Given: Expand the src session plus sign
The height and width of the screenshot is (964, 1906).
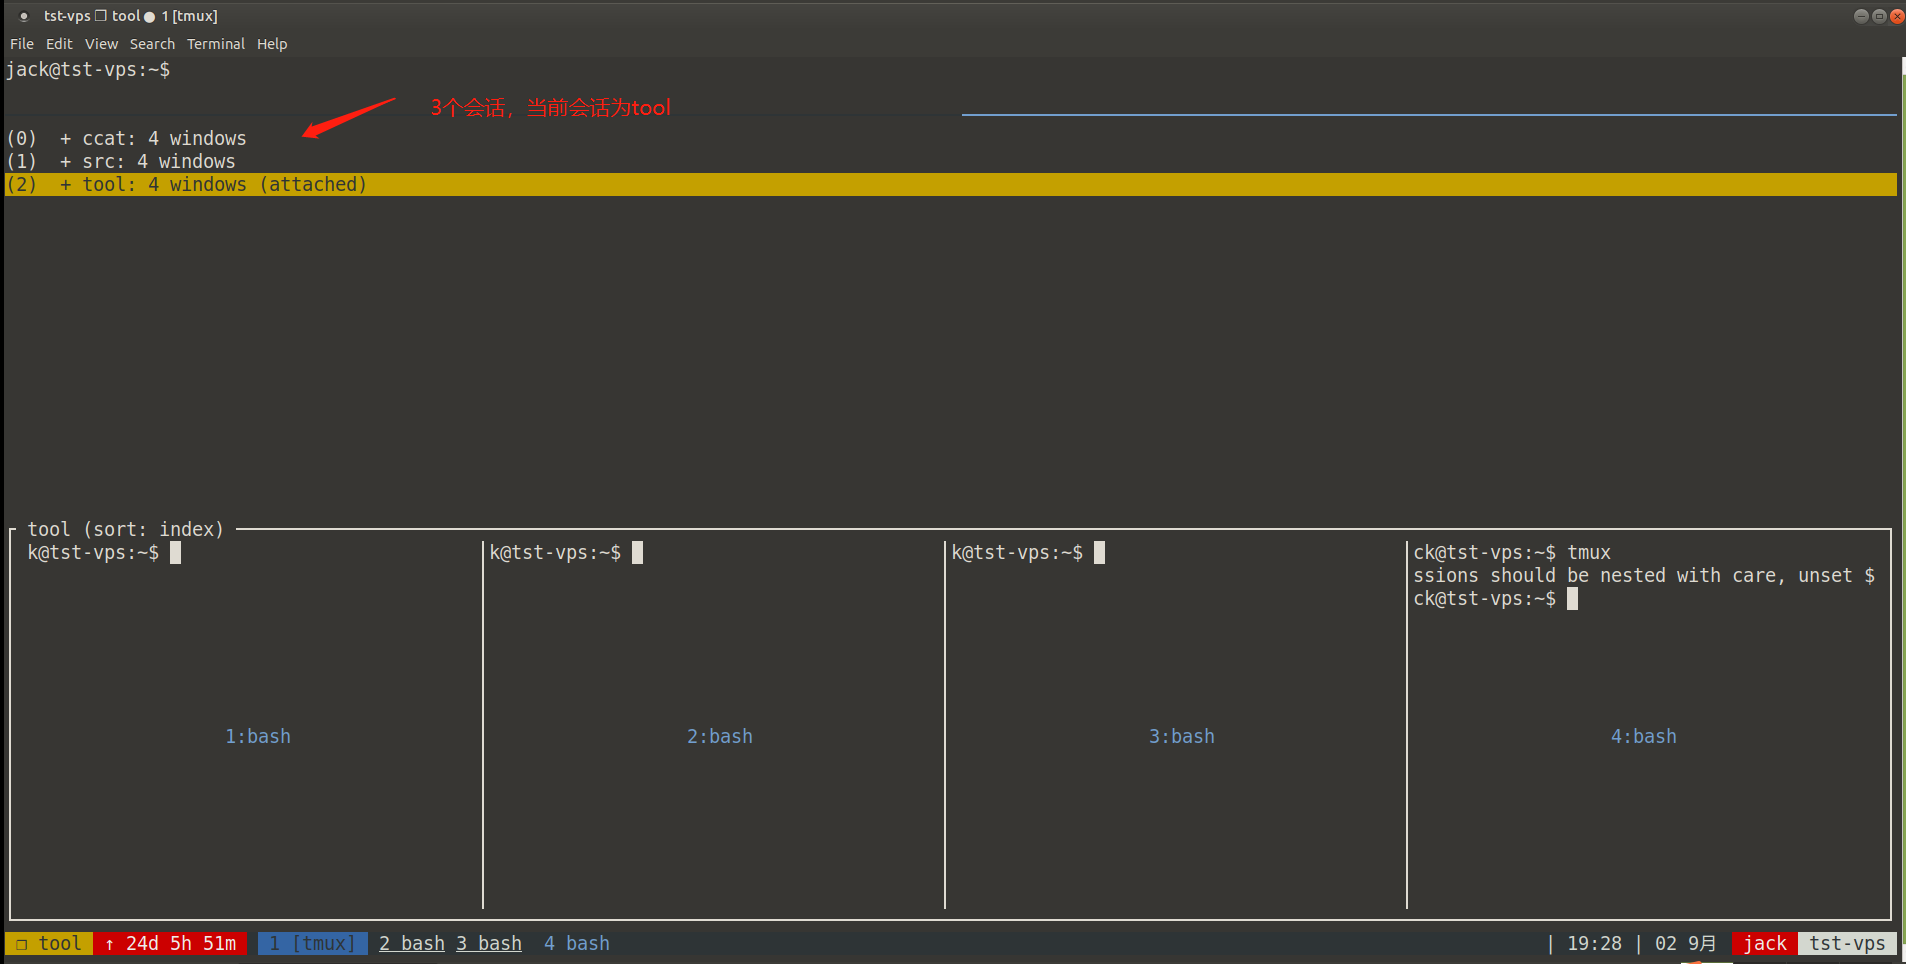Looking at the screenshot, I should (65, 162).
